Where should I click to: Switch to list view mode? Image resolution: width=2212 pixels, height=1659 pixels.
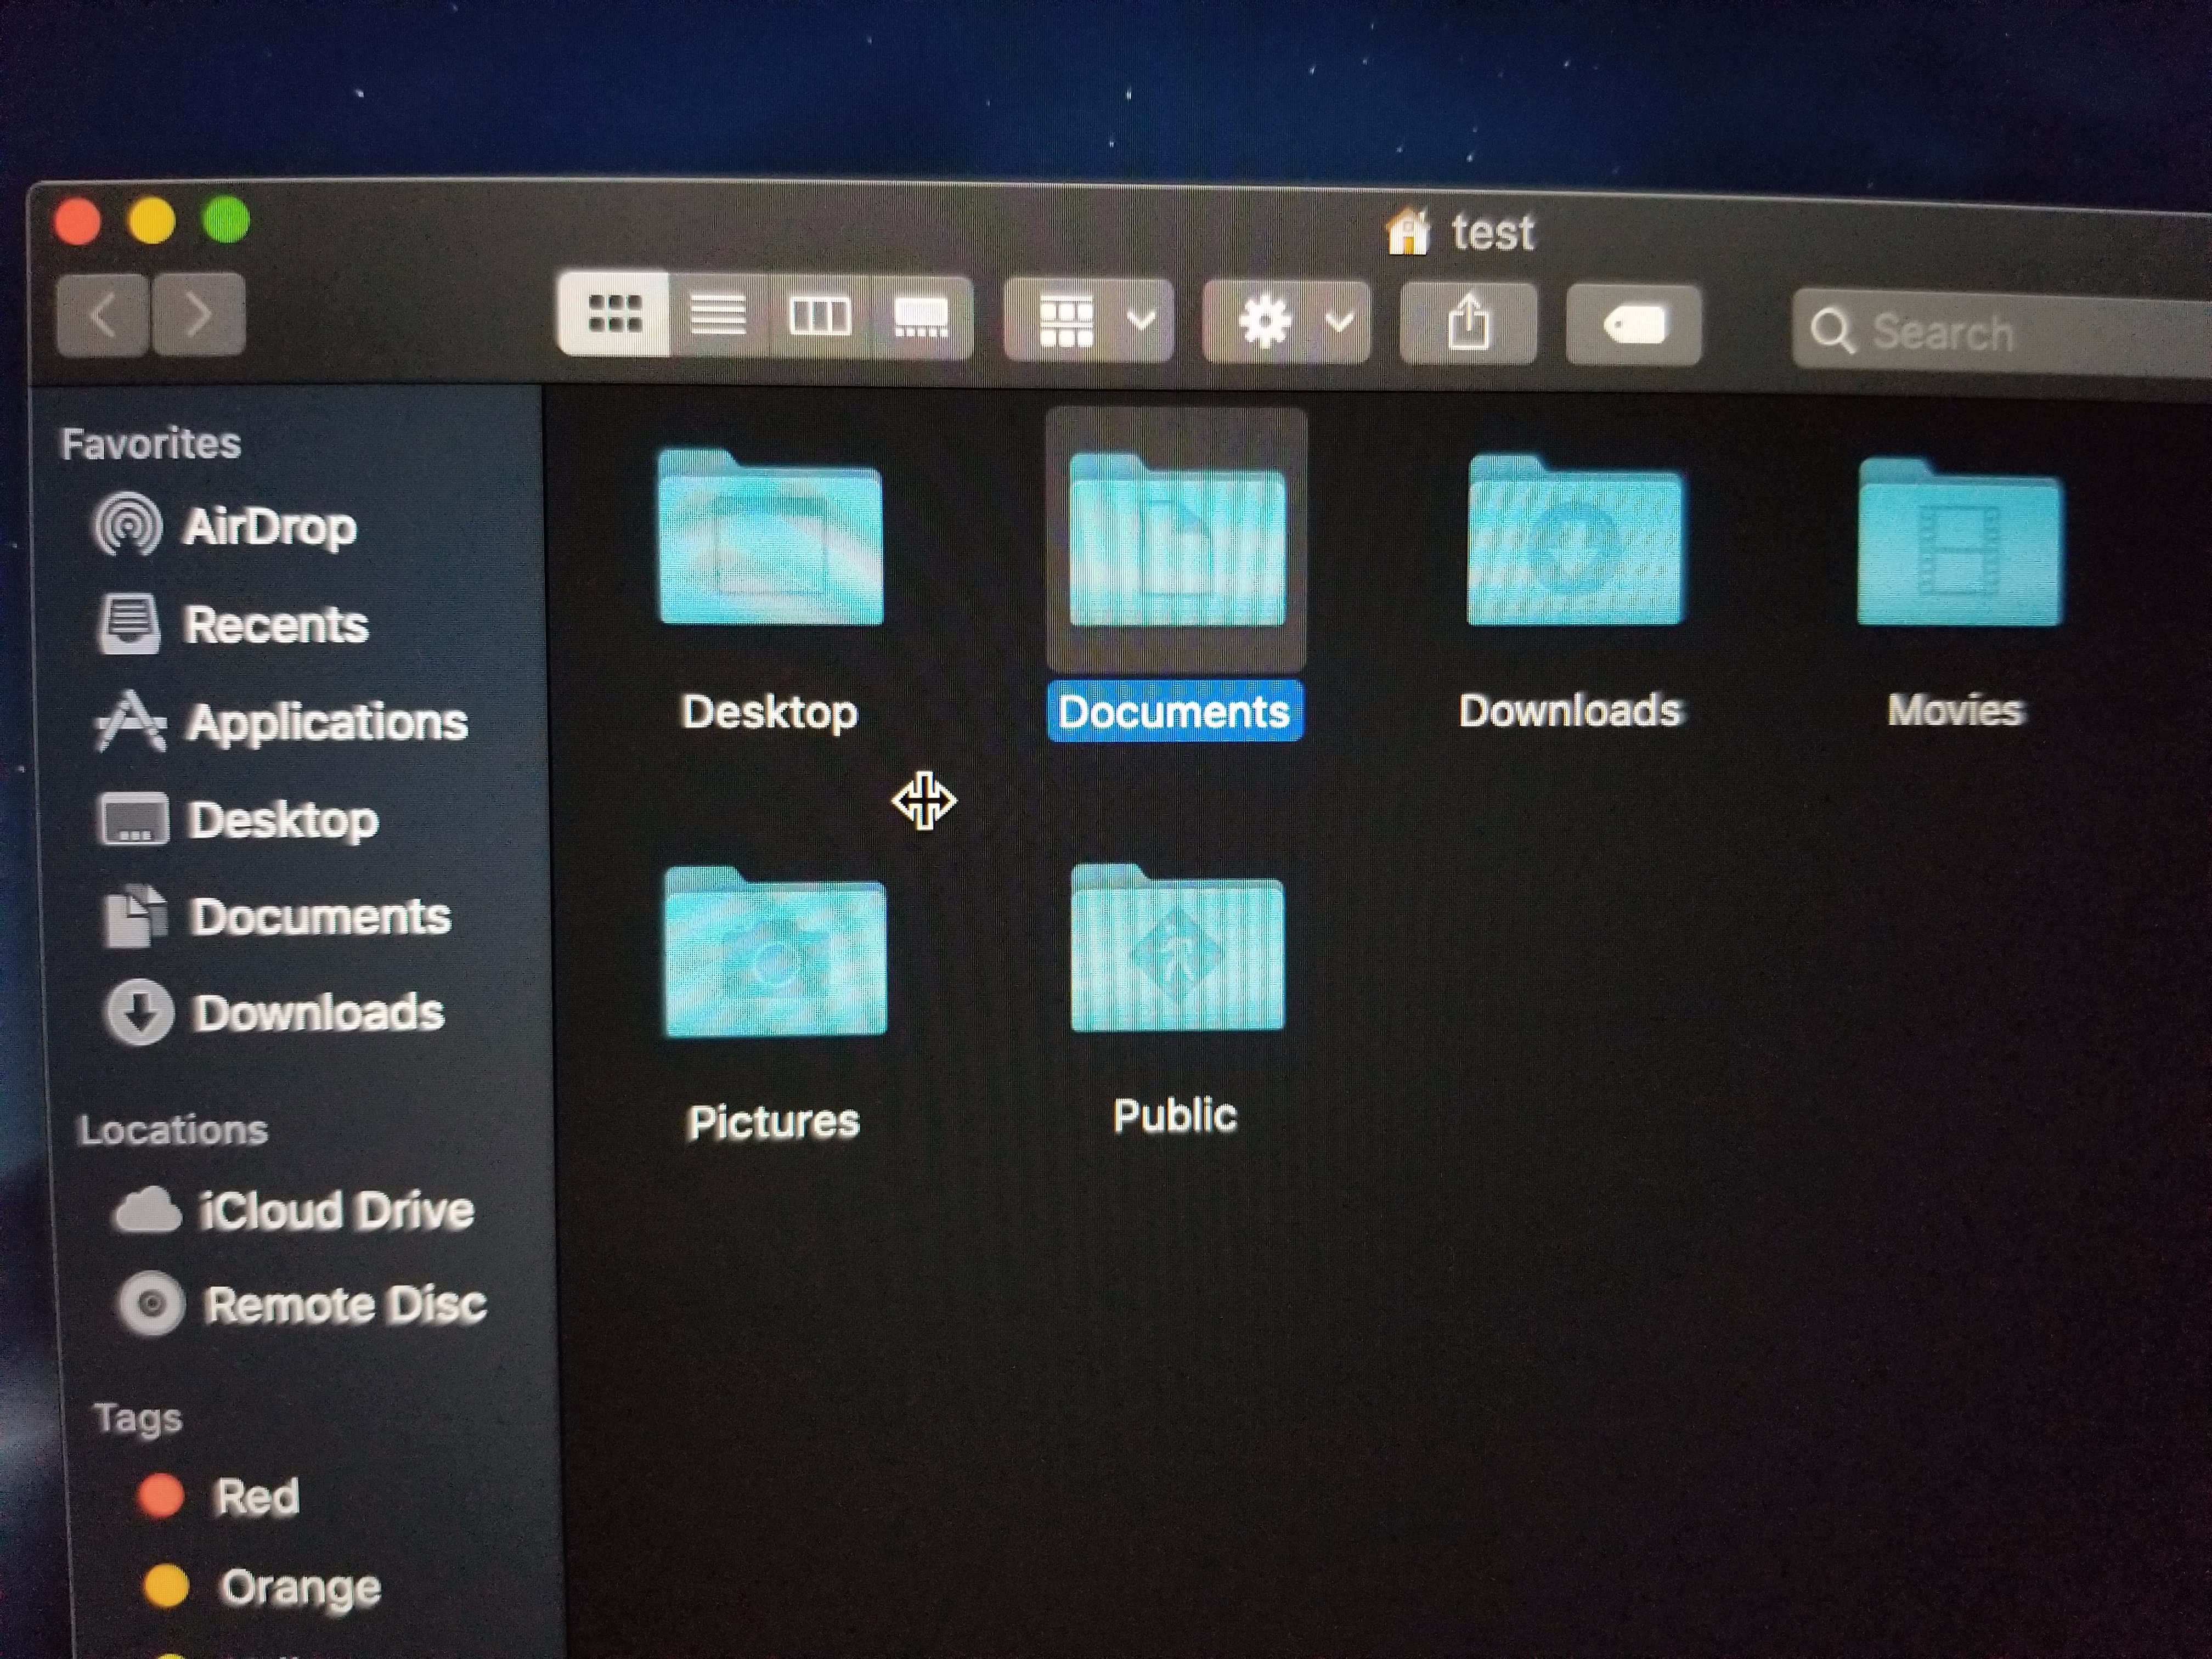coord(718,316)
